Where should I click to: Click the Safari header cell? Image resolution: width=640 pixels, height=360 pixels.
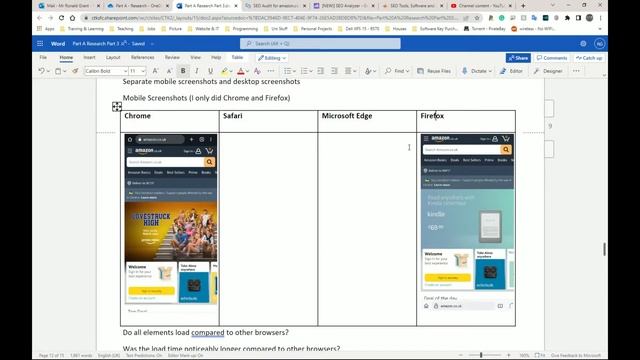coord(268,121)
